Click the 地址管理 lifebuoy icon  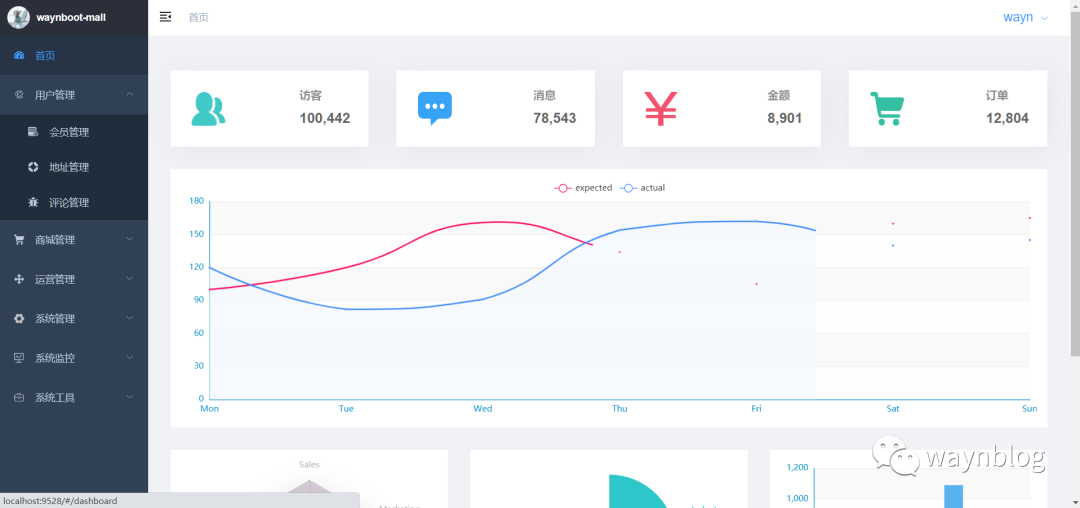pos(33,167)
